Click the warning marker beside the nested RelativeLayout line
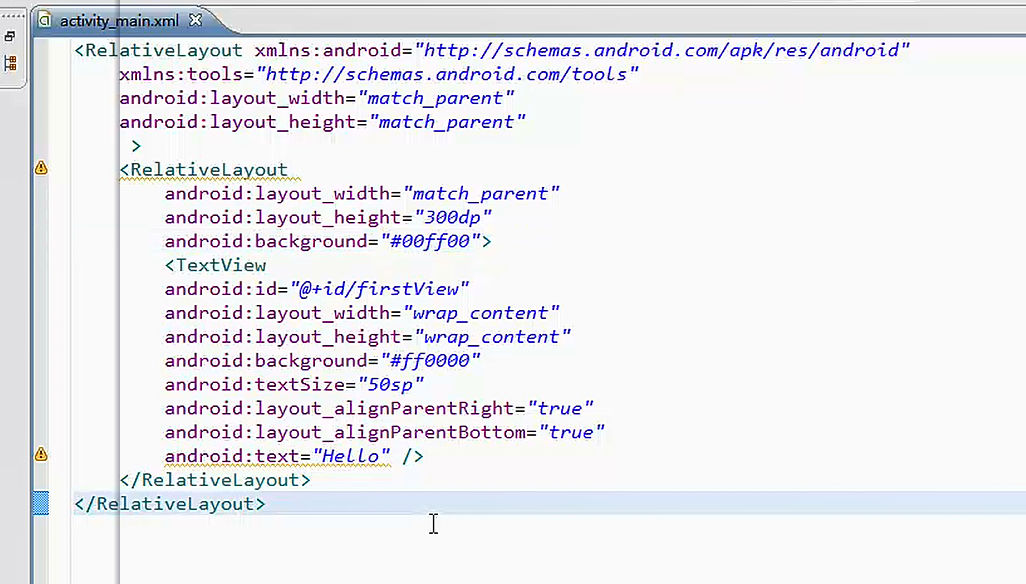This screenshot has height=584, width=1026. pyautogui.click(x=41, y=168)
